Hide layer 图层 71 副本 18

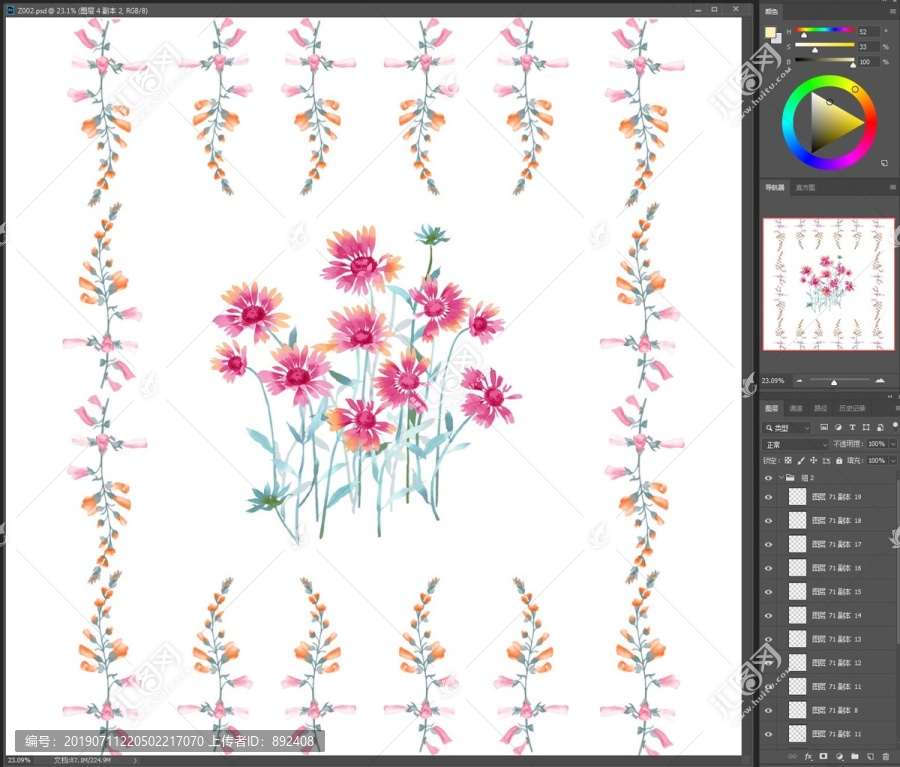click(769, 521)
